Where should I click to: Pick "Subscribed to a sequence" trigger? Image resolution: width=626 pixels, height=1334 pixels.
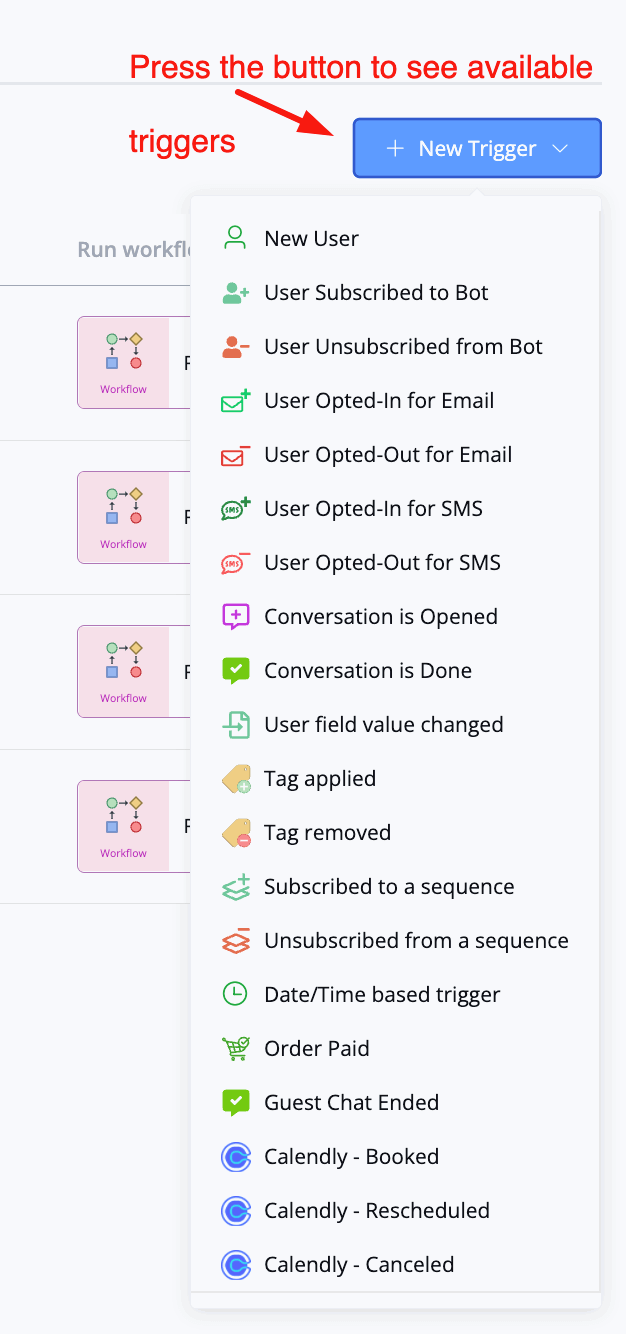point(389,887)
